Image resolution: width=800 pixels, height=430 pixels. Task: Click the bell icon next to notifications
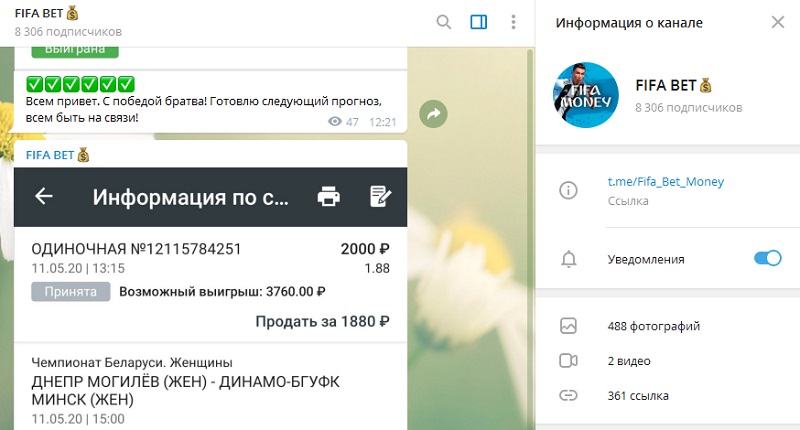pos(569,259)
